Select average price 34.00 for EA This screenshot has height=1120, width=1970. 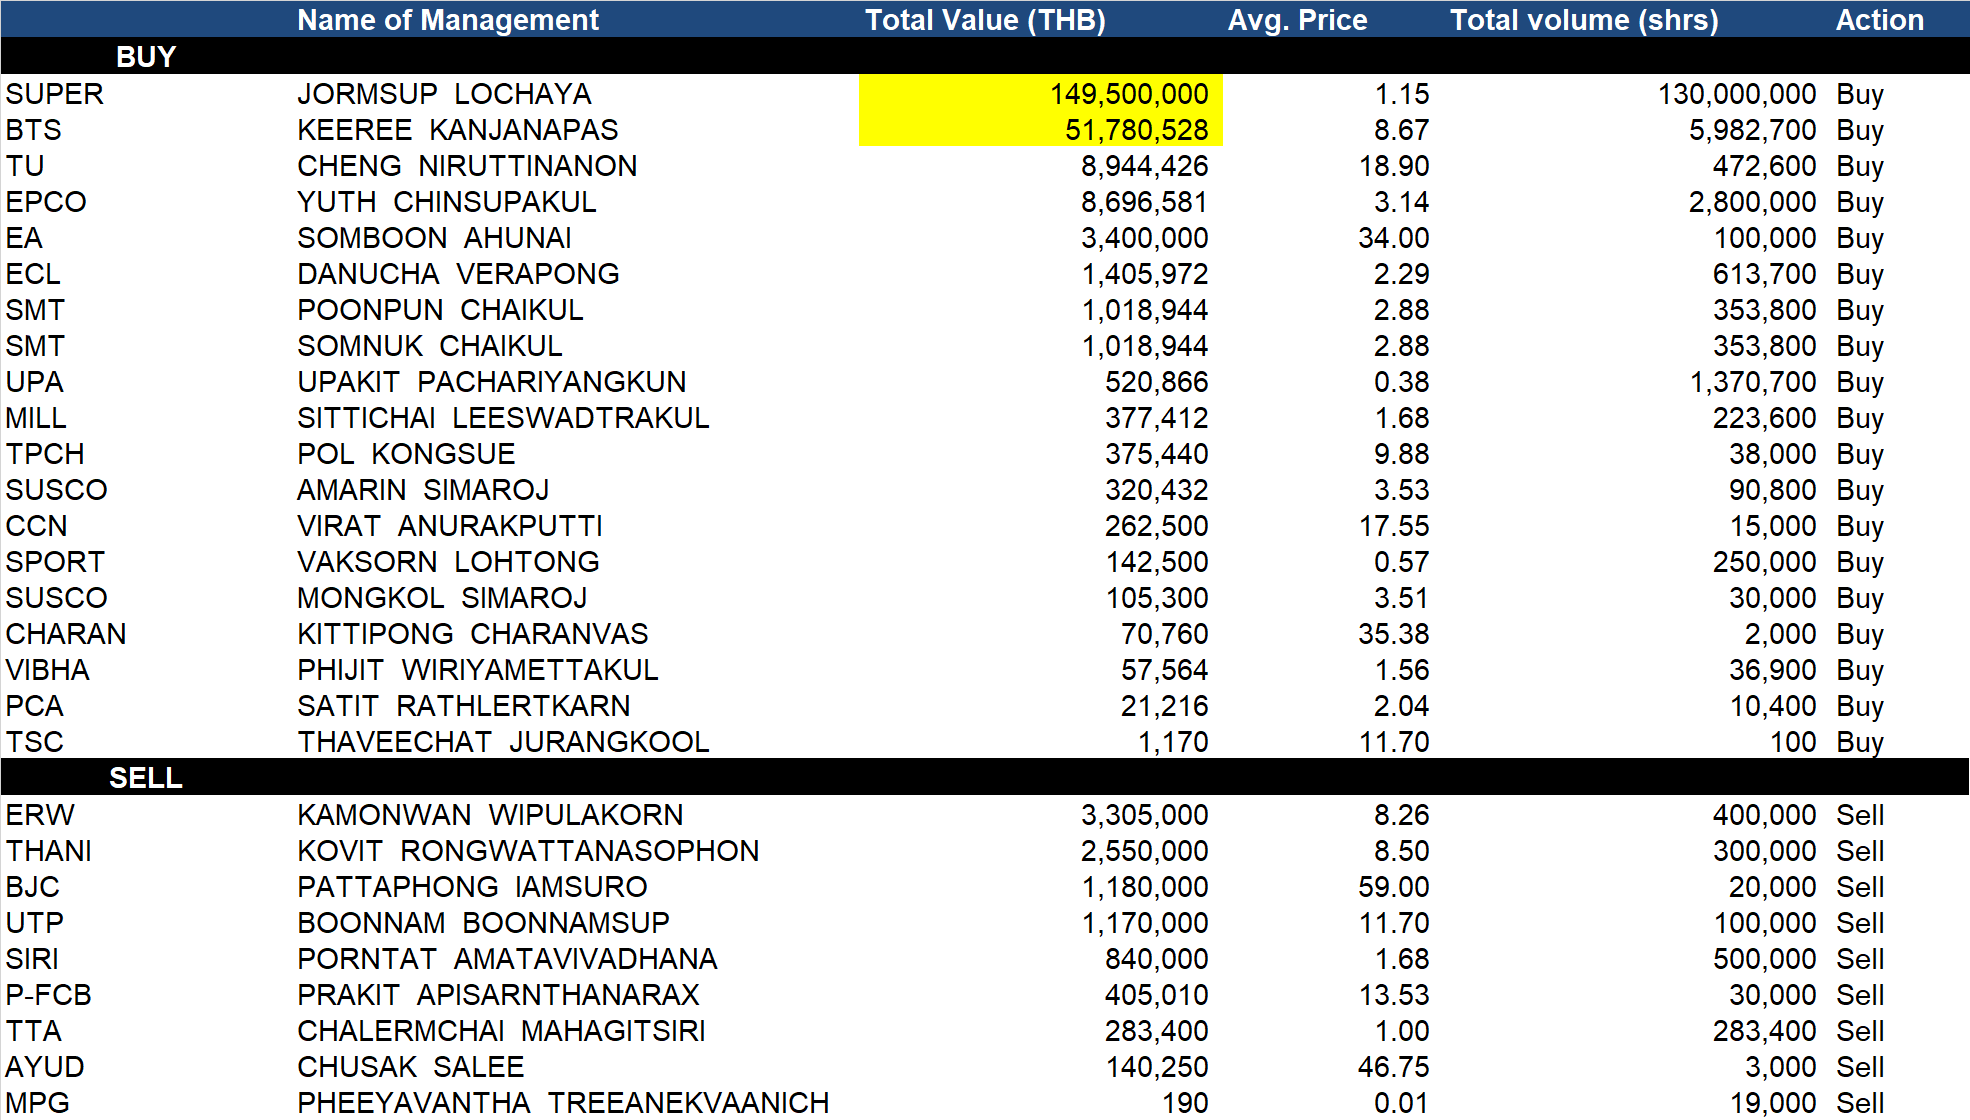click(x=1393, y=238)
